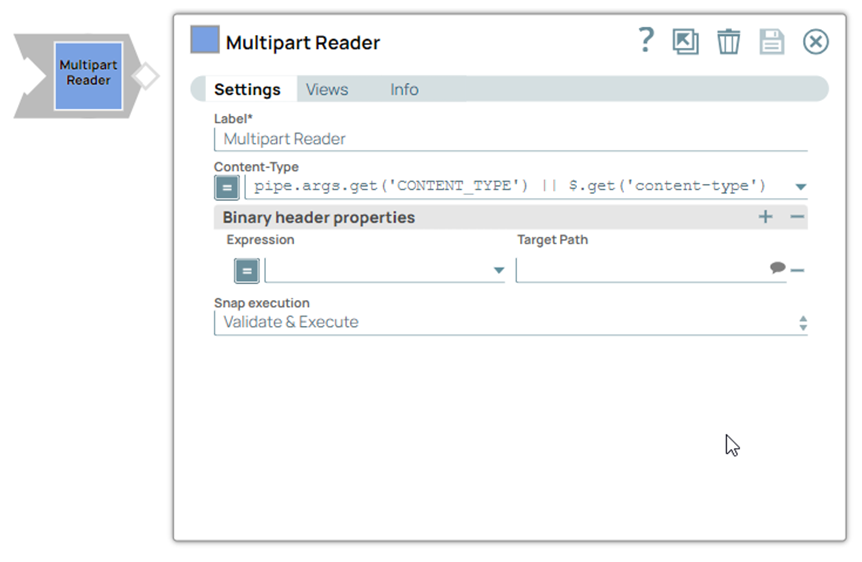
Task: Click the trash delete snap icon
Action: [x=729, y=42]
